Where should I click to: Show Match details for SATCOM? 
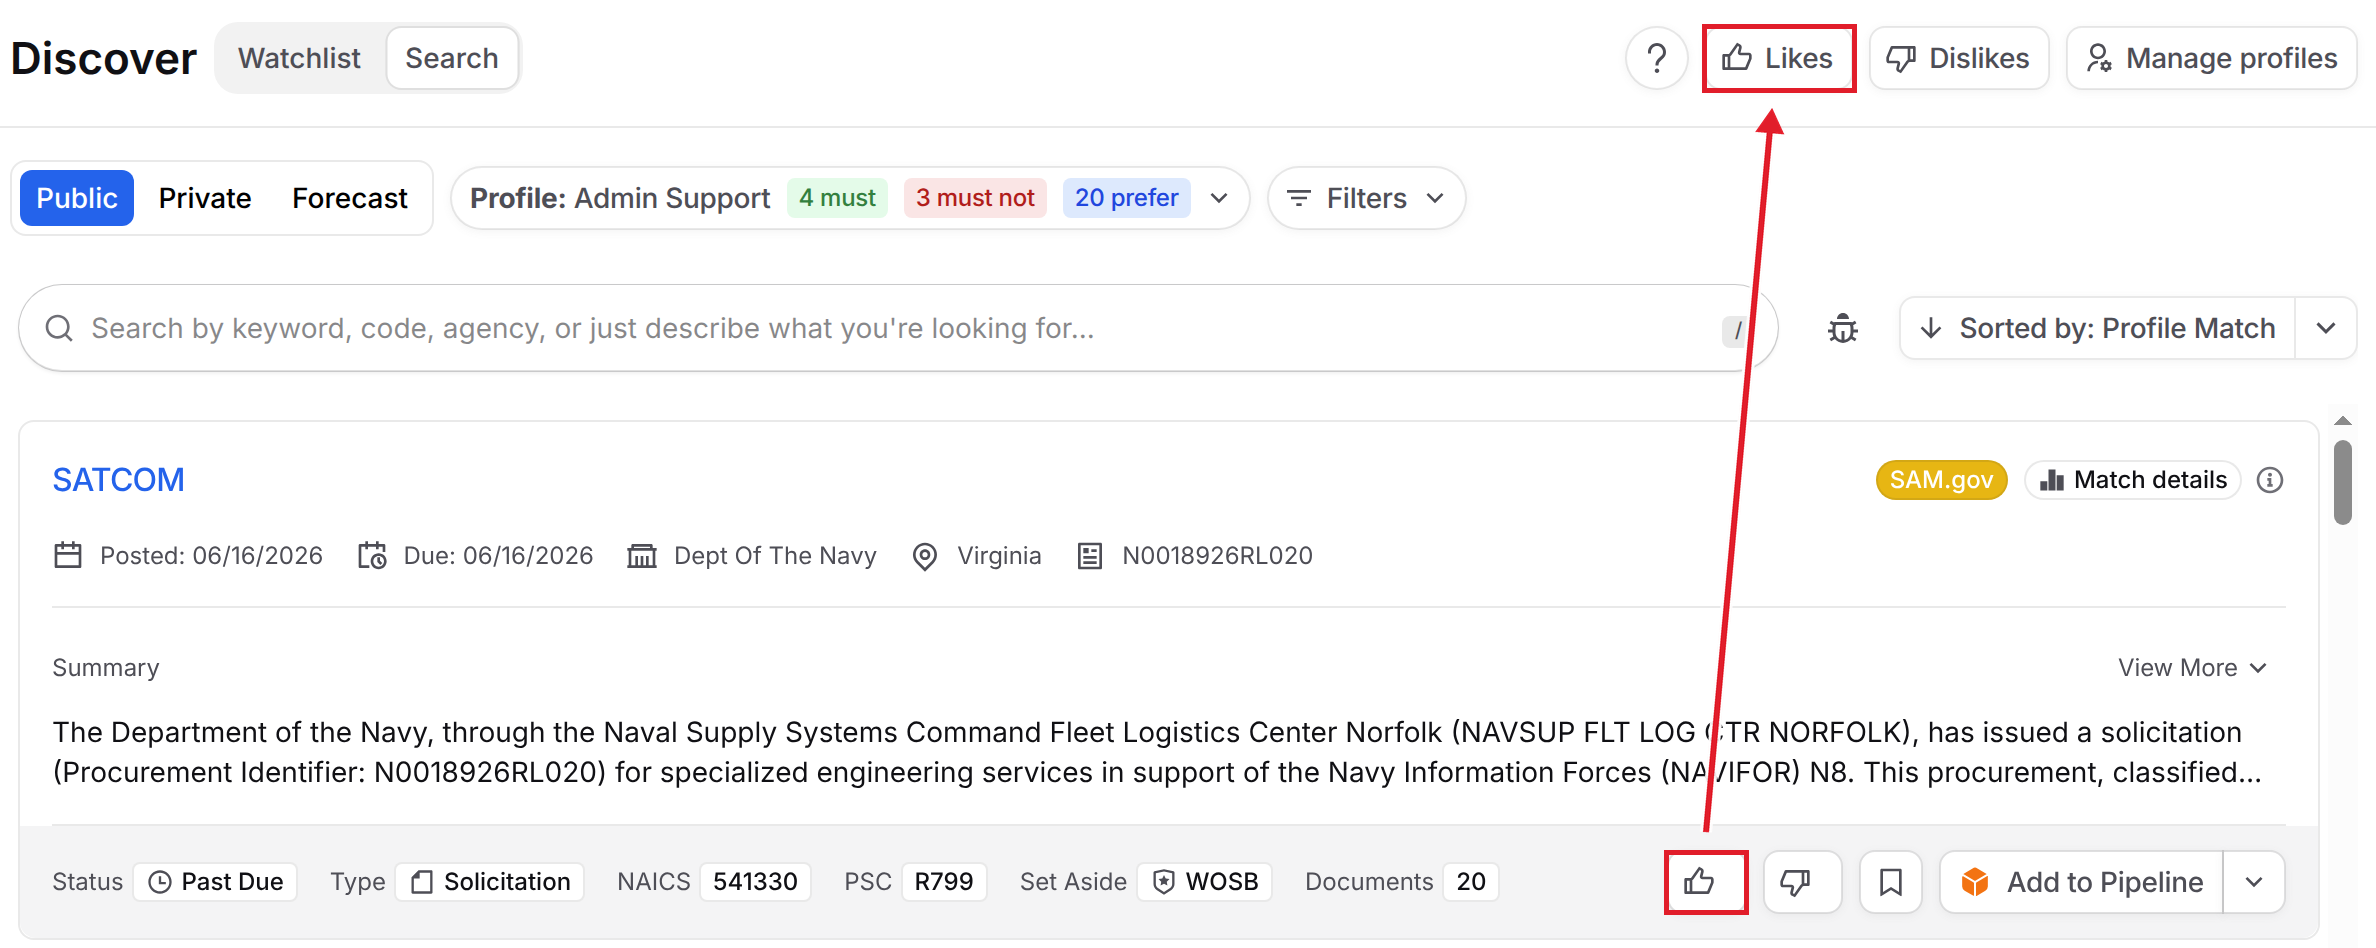point(2133,480)
